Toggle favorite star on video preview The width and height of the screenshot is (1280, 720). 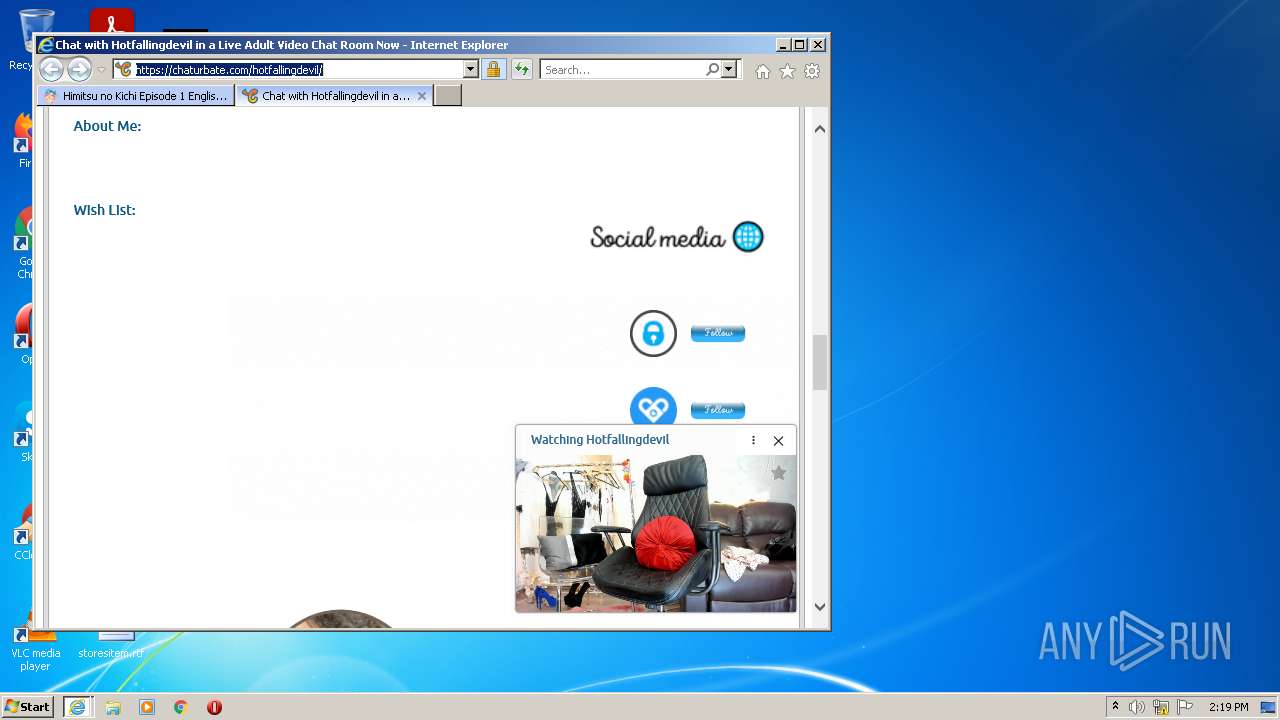(x=778, y=473)
